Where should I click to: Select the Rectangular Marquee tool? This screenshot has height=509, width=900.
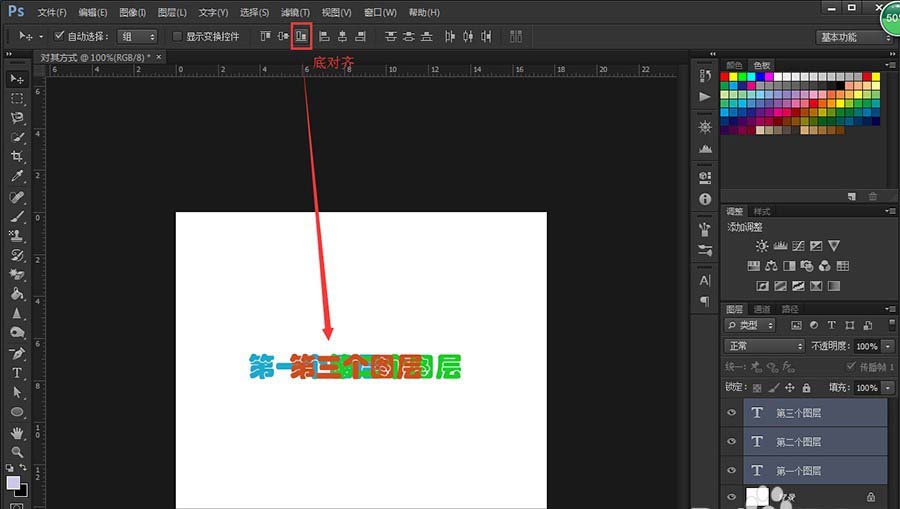pos(17,98)
